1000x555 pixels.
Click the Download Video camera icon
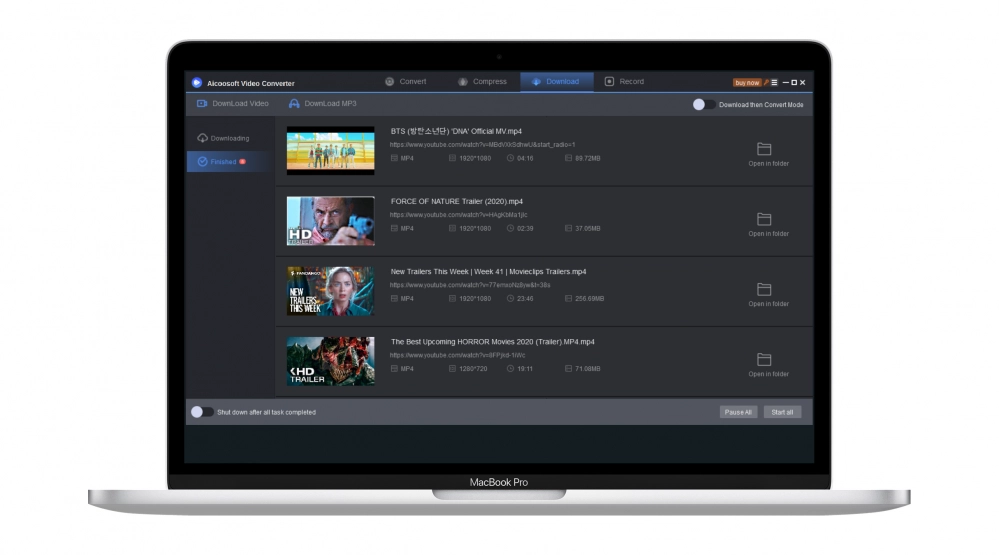pos(202,104)
